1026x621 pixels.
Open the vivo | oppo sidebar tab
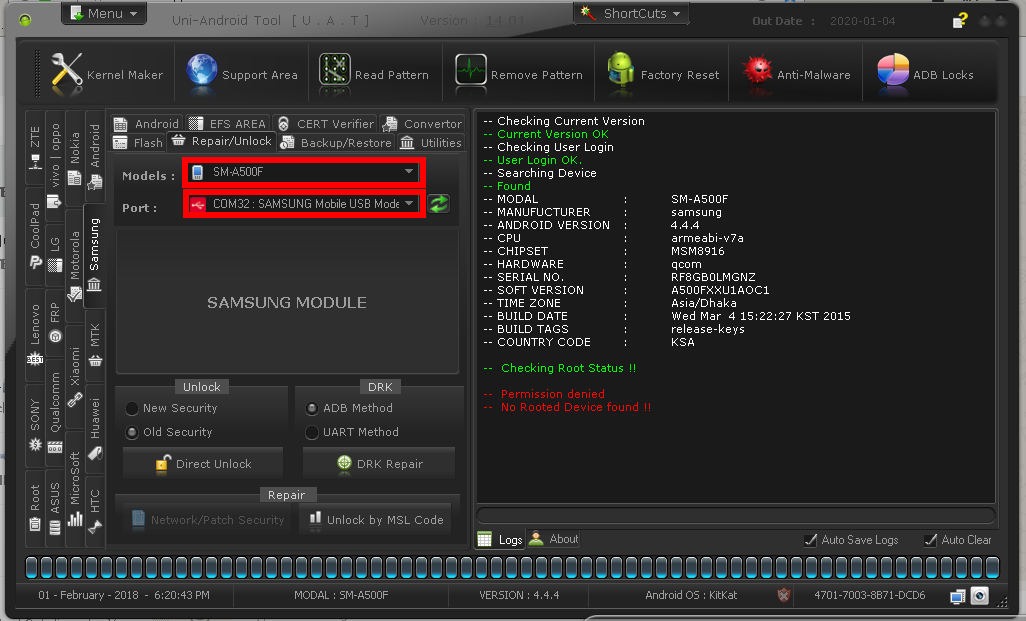55,164
